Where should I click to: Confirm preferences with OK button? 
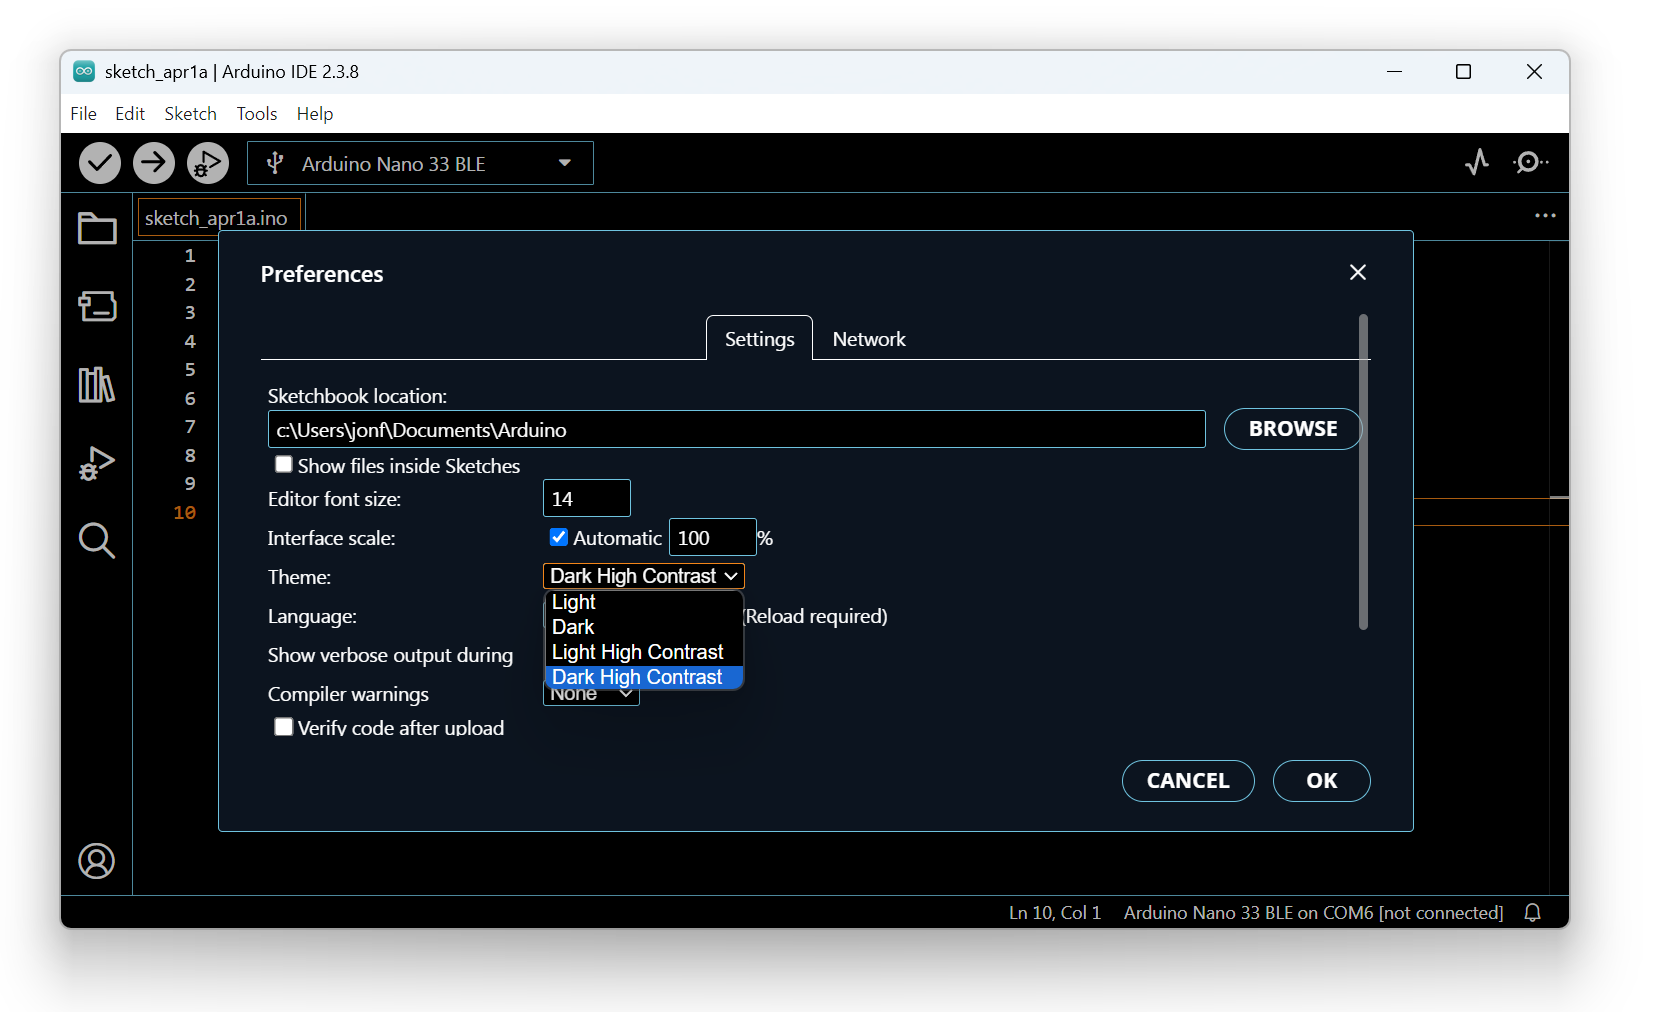pos(1322,781)
